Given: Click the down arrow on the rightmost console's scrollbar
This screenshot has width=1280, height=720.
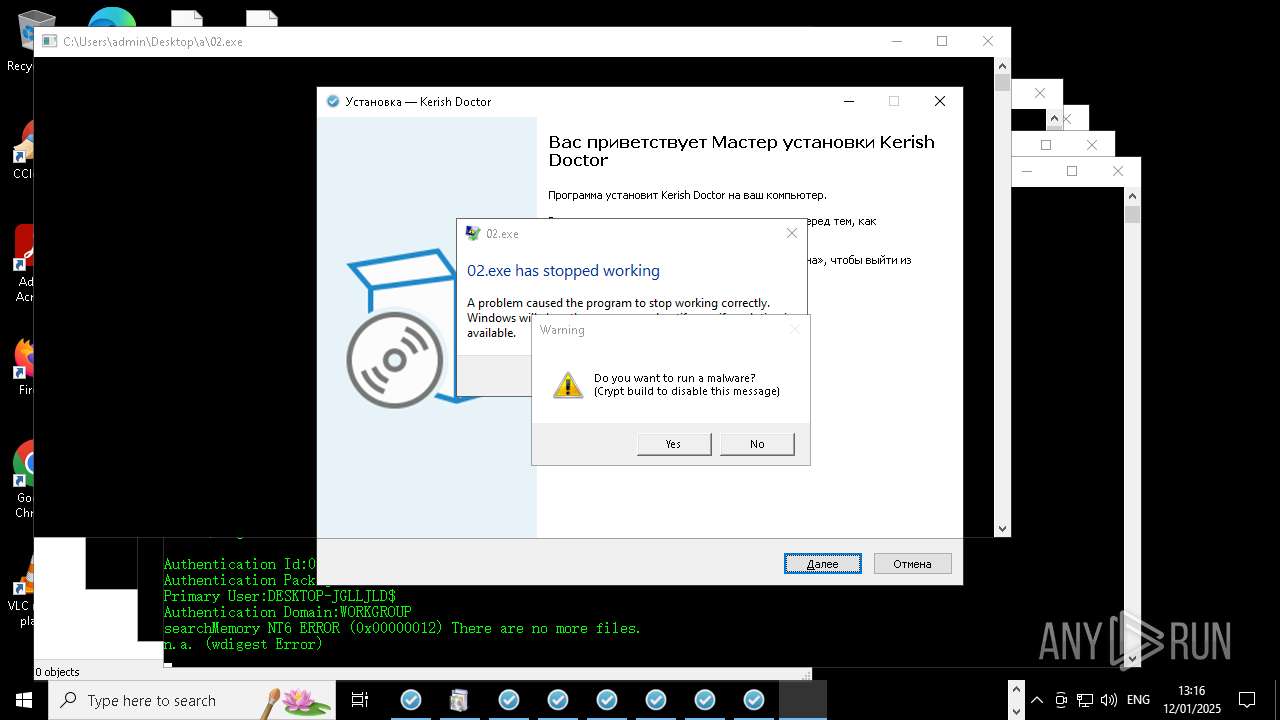Looking at the screenshot, I should point(1132,659).
